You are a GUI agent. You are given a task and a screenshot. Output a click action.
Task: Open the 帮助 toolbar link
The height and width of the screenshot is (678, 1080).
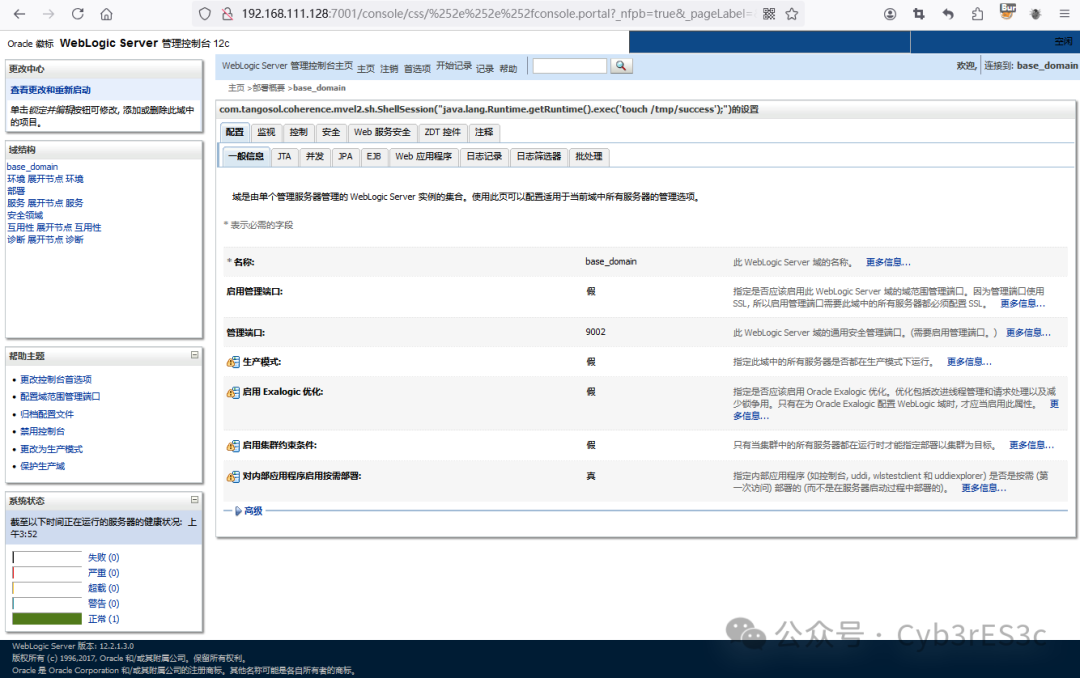(x=508, y=69)
